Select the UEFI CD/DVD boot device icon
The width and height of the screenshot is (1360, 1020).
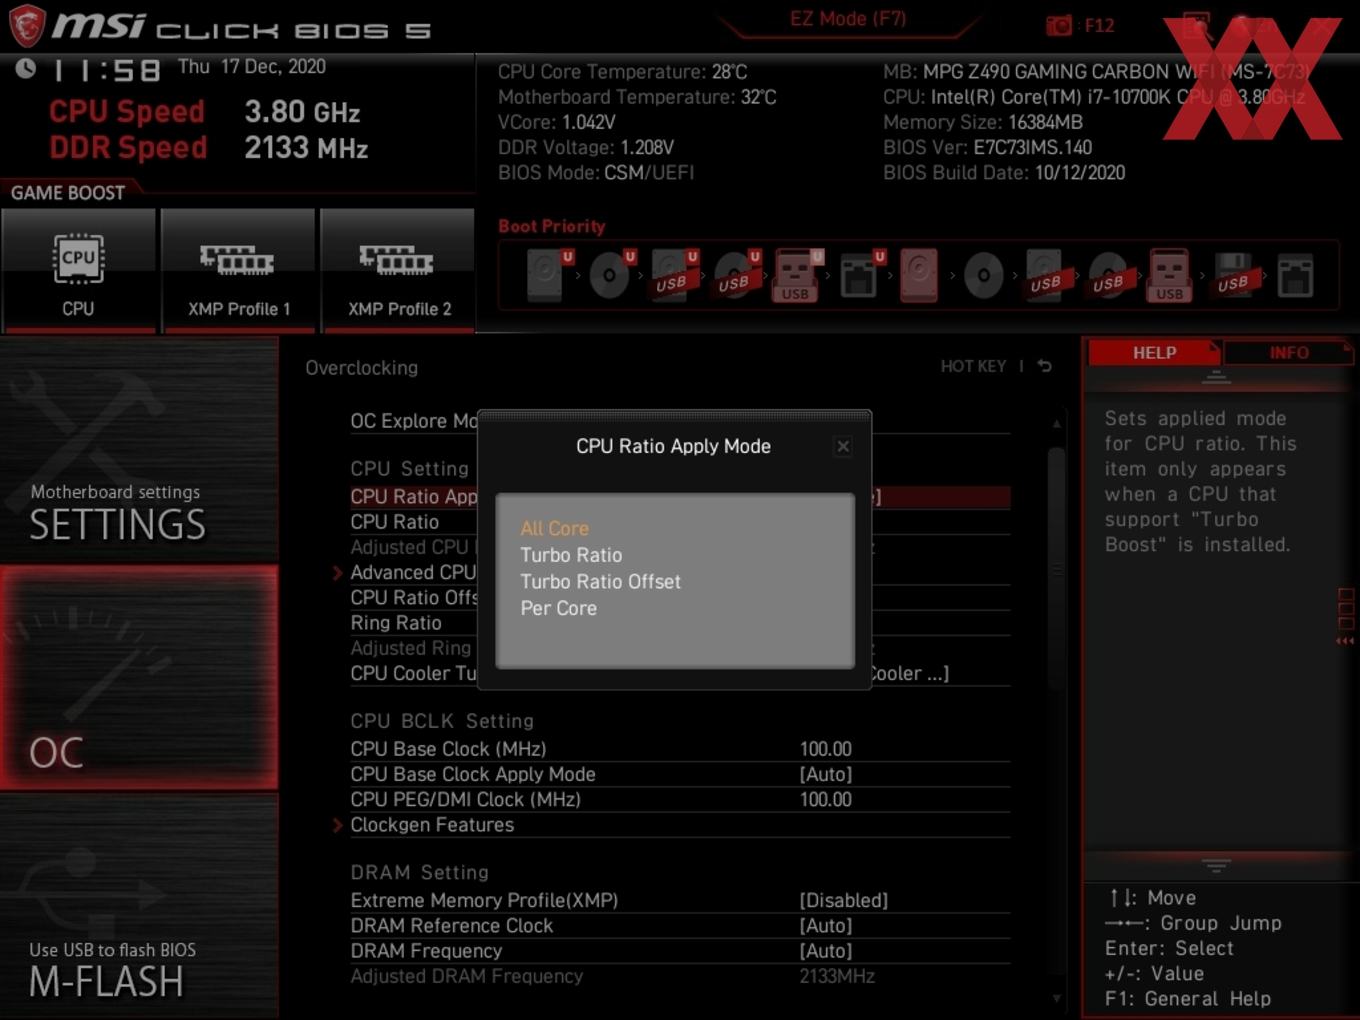[x=611, y=275]
